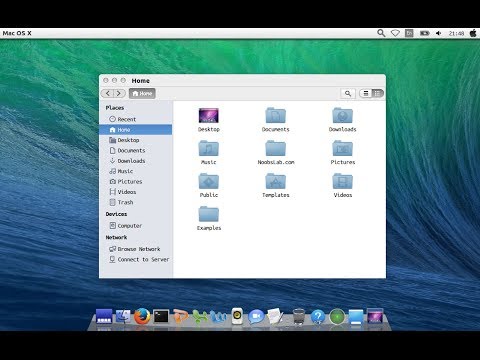Click Connect to Server in the sidebar

point(136,259)
